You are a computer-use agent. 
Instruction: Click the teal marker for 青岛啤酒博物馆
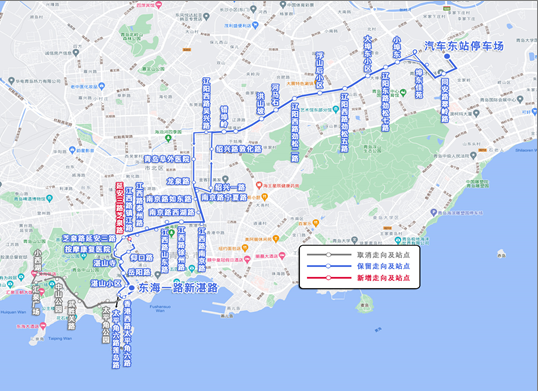coord(49,198)
